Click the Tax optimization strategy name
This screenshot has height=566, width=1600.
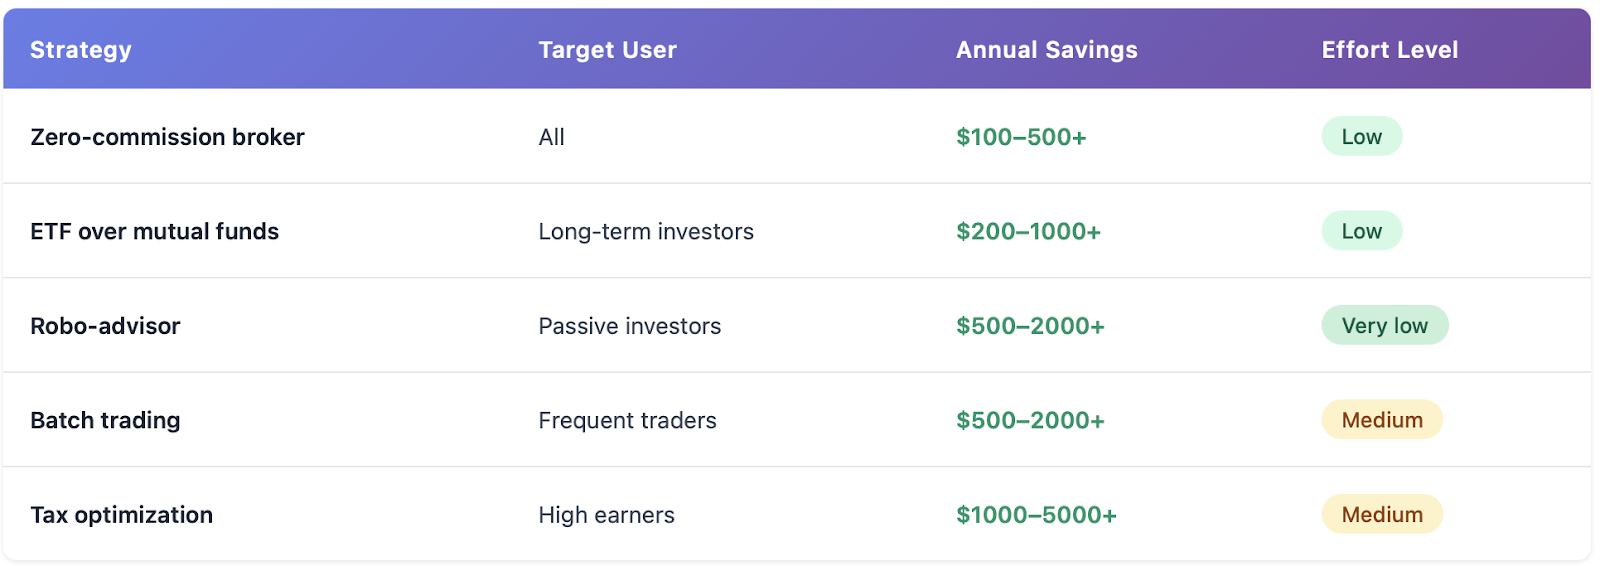[121, 515]
